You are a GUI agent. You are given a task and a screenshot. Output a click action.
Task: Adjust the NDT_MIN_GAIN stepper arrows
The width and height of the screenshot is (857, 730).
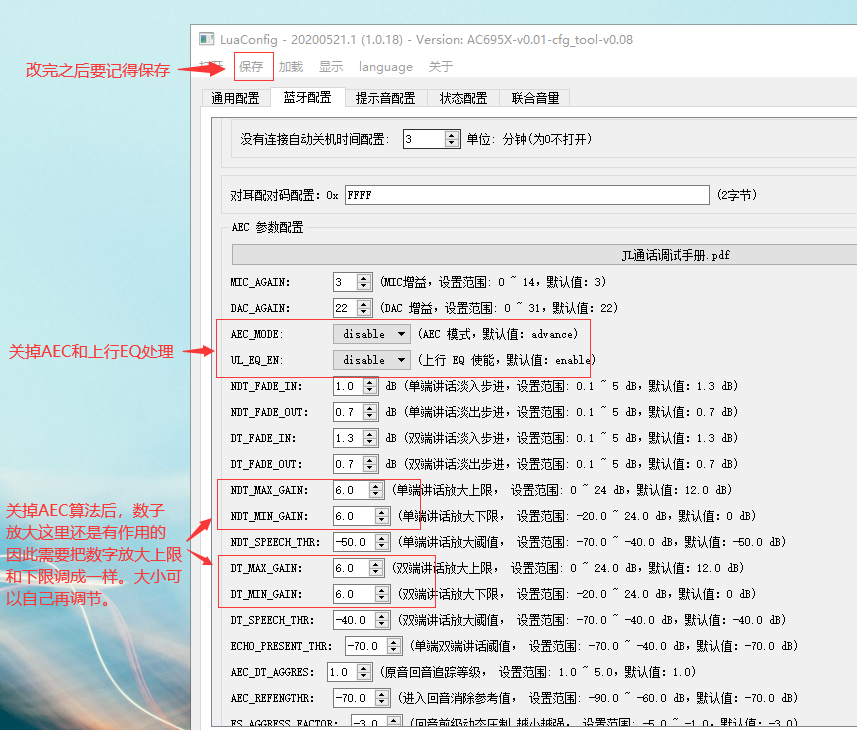(382, 516)
